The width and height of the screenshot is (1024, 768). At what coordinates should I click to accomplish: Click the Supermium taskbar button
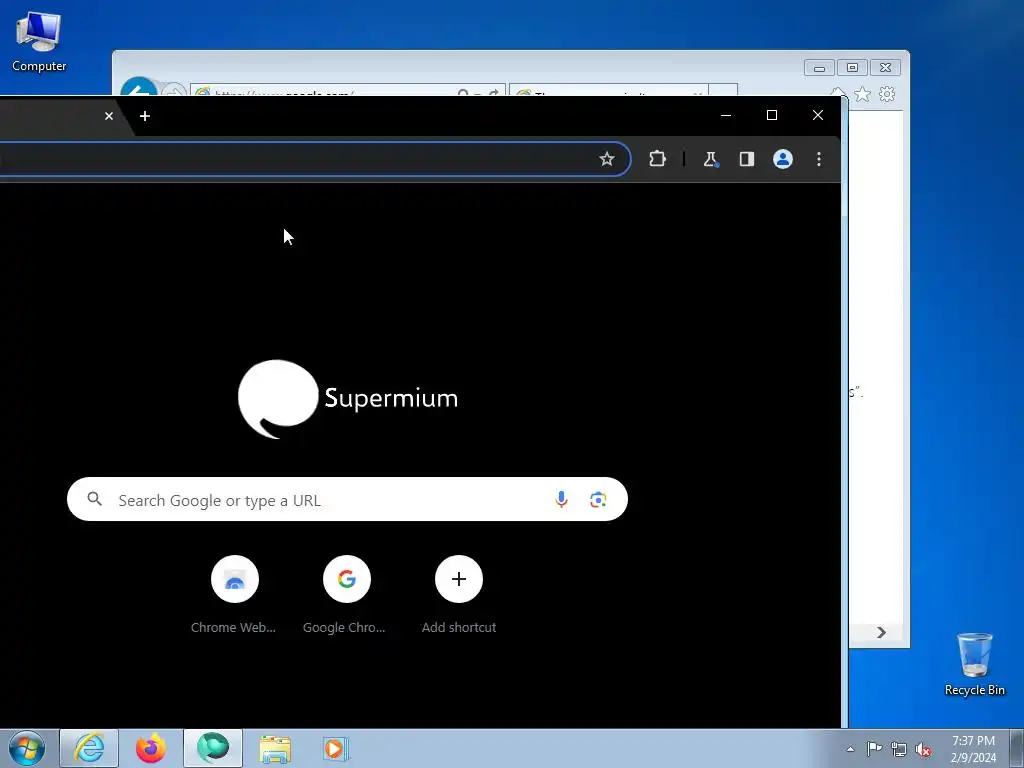[213, 748]
